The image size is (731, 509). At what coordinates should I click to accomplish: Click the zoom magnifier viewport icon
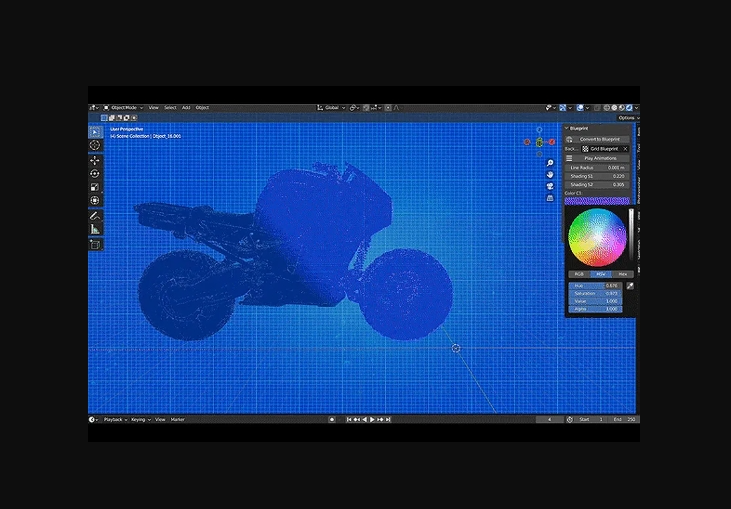pyautogui.click(x=550, y=162)
